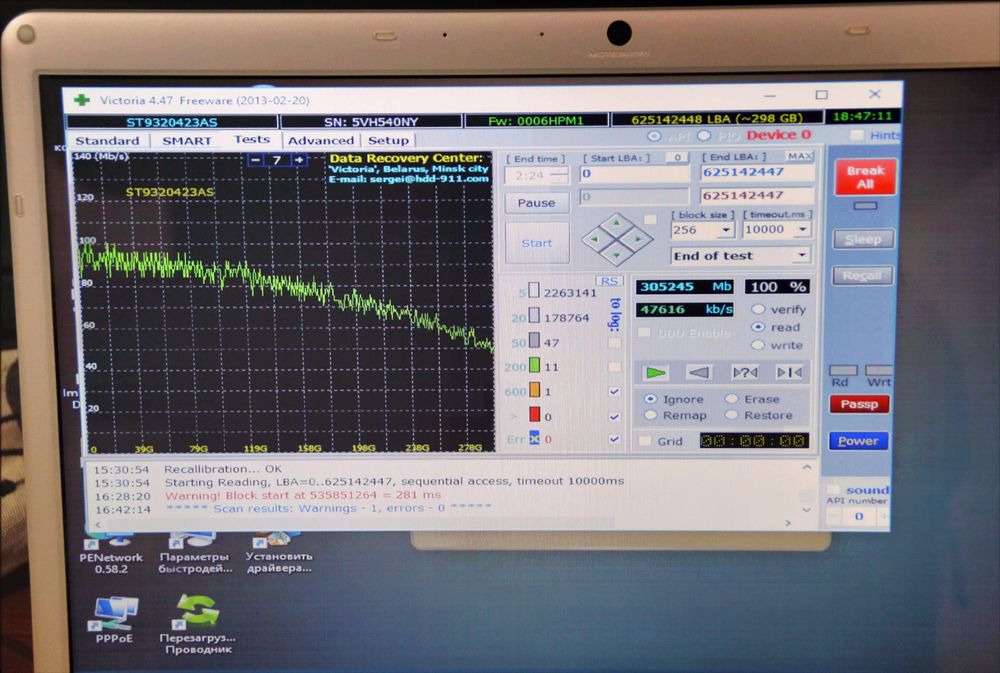The height and width of the screenshot is (673, 1000).
Task: Toggle the sound checkbox
Action: tap(833, 489)
